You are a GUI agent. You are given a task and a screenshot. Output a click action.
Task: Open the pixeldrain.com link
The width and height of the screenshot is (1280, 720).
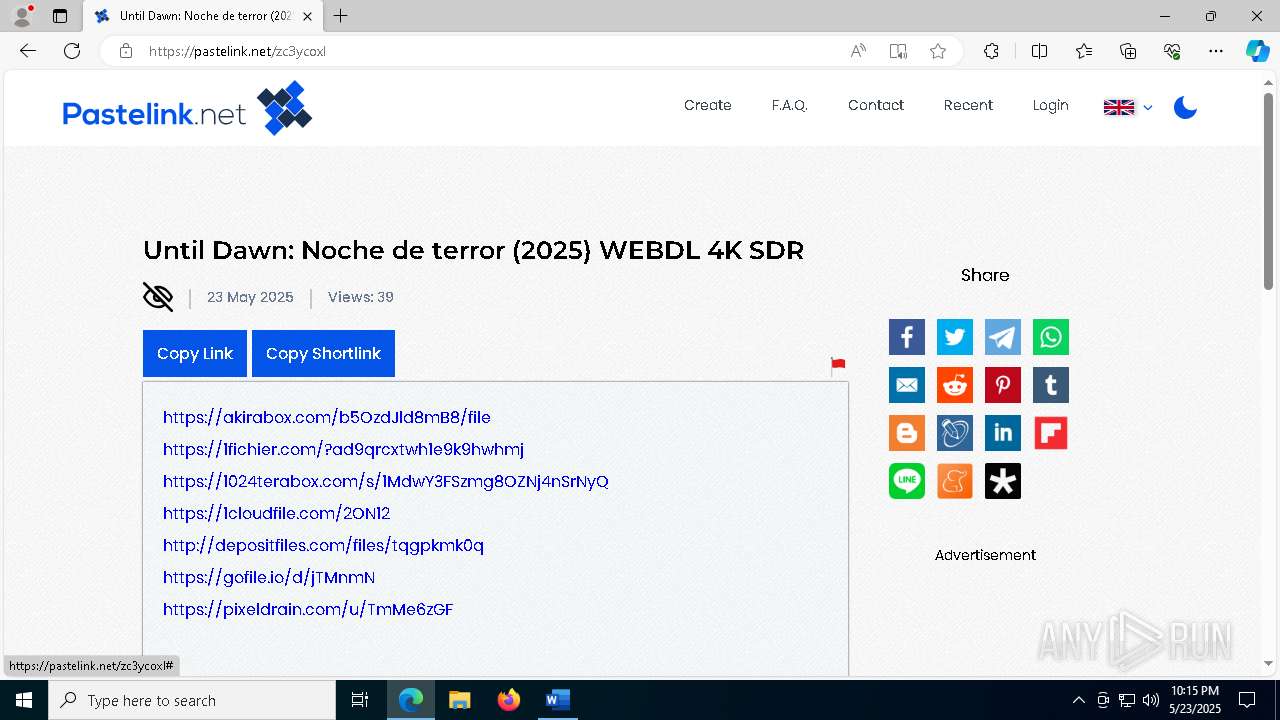pyautogui.click(x=308, y=609)
